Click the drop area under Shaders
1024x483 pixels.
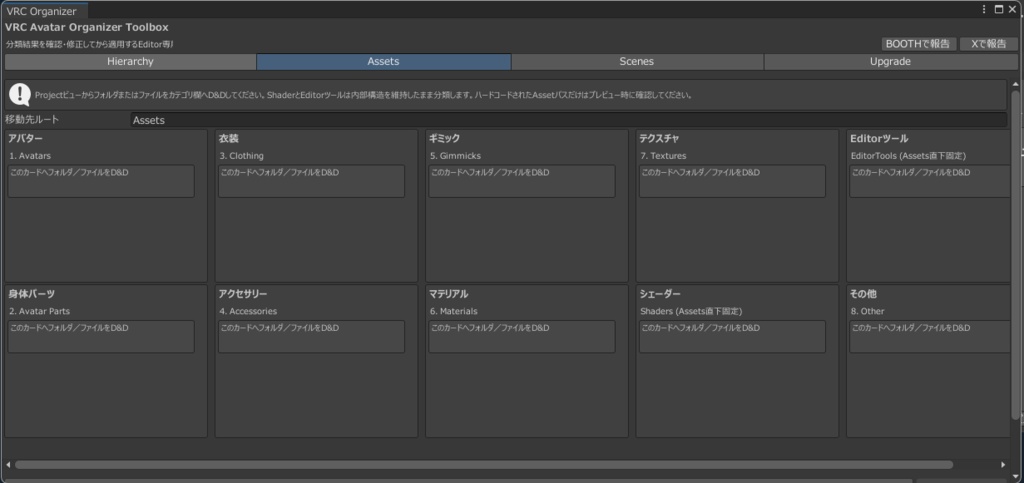click(x=732, y=336)
